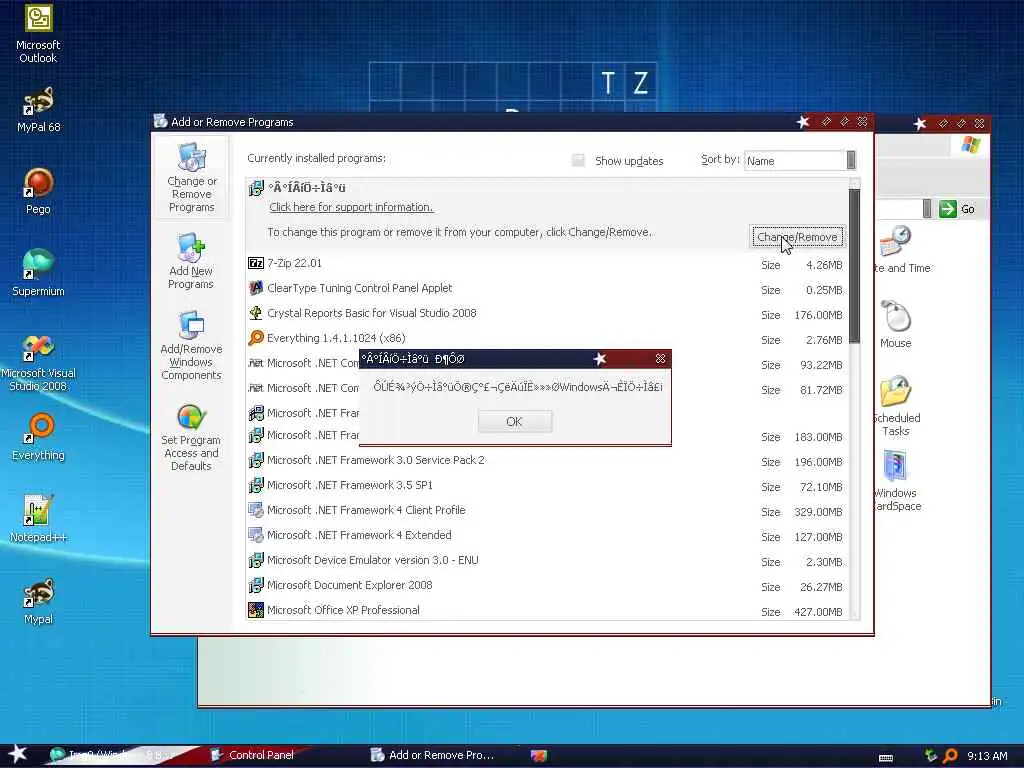The width and height of the screenshot is (1024, 768).
Task: Open the MyPal 68 desktop shortcut
Action: [38, 110]
